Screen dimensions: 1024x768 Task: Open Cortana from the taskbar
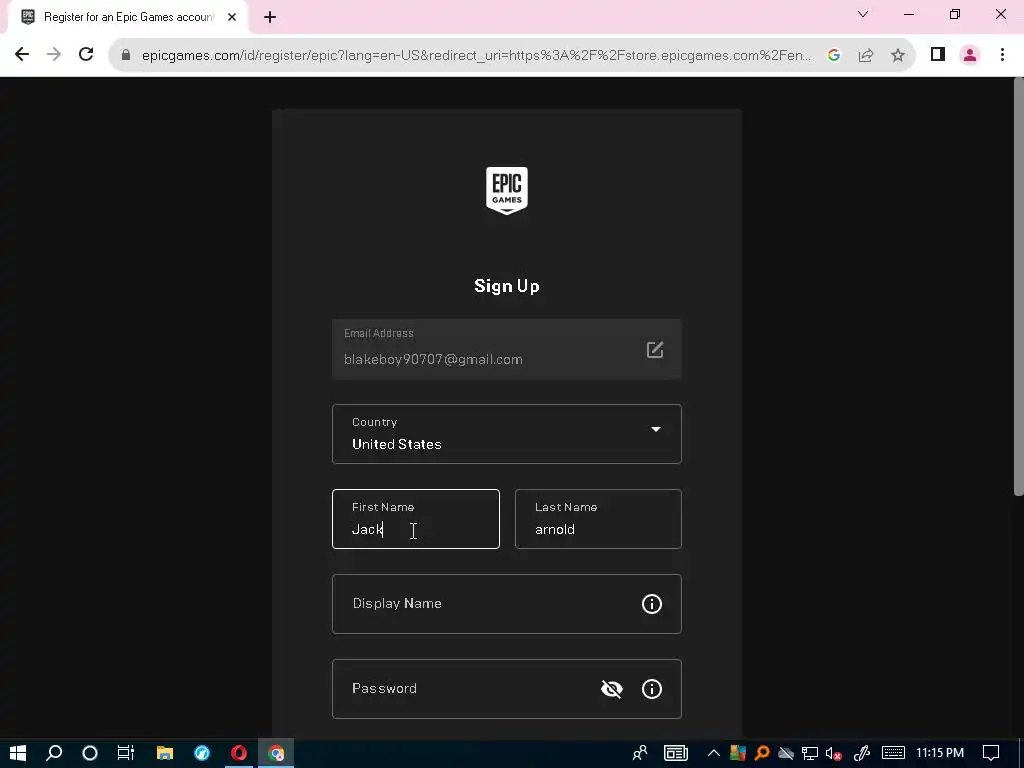click(x=90, y=753)
